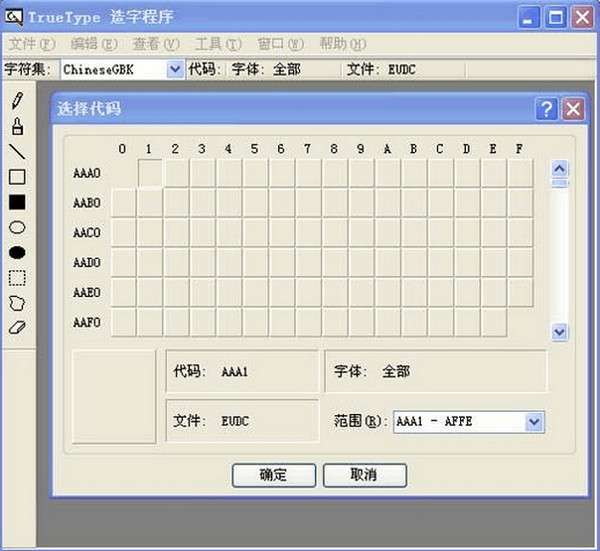Select code cell AAA1 in the grid
600x551 pixels.
pos(150,173)
